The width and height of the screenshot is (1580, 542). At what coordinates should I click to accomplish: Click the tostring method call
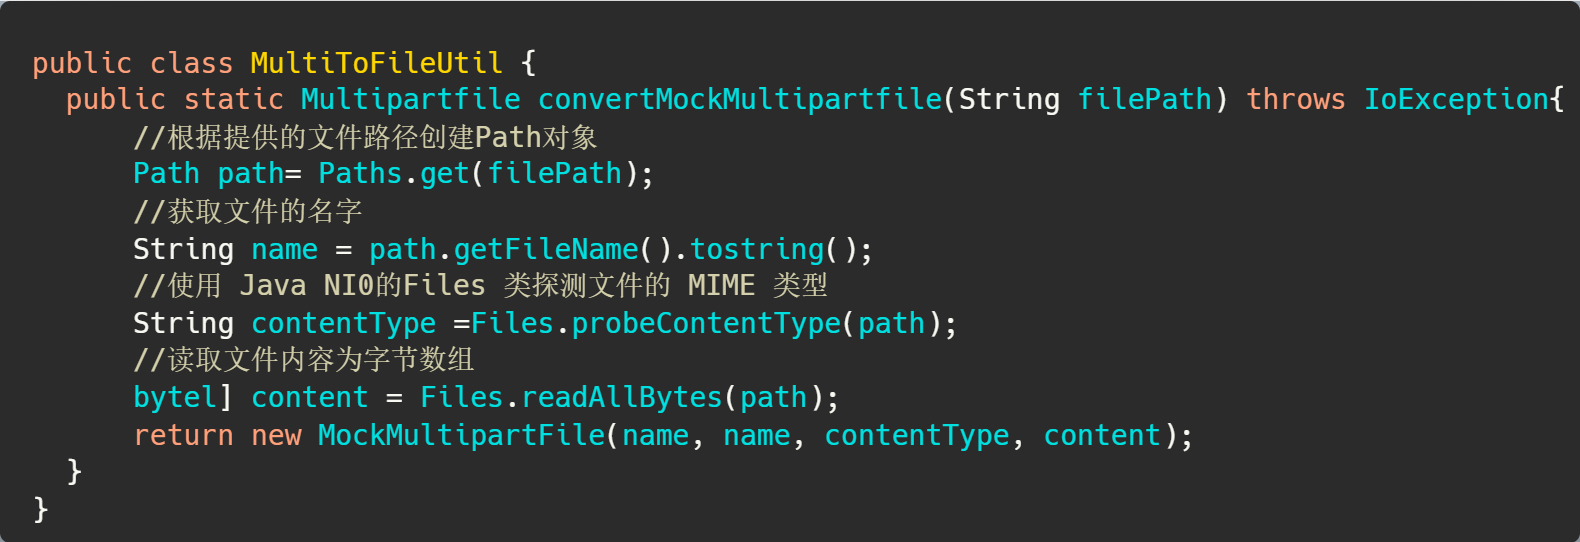coord(757,249)
